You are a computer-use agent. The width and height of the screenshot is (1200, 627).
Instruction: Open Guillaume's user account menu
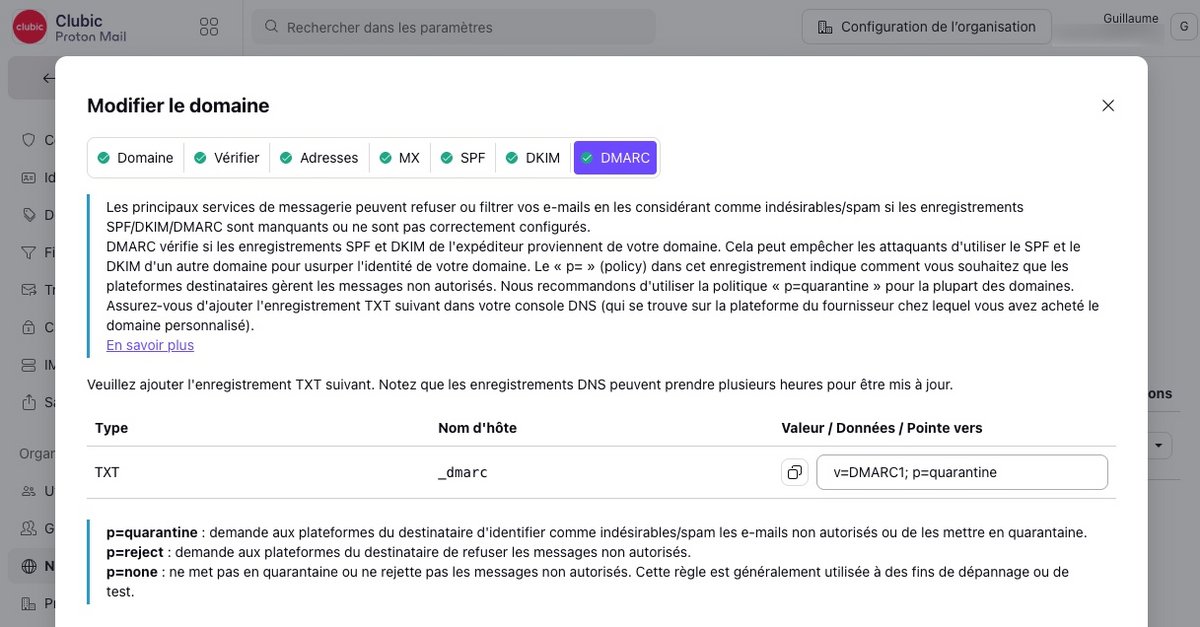click(x=1184, y=28)
